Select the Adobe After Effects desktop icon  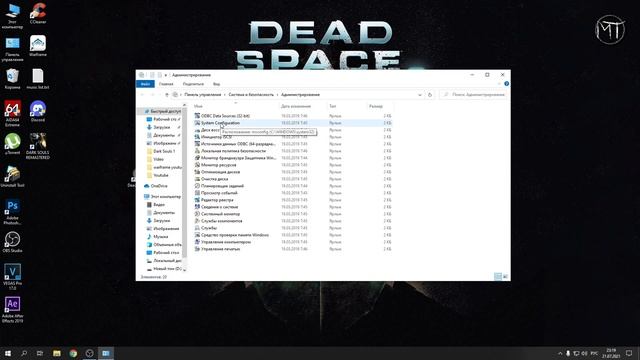[x=12, y=309]
